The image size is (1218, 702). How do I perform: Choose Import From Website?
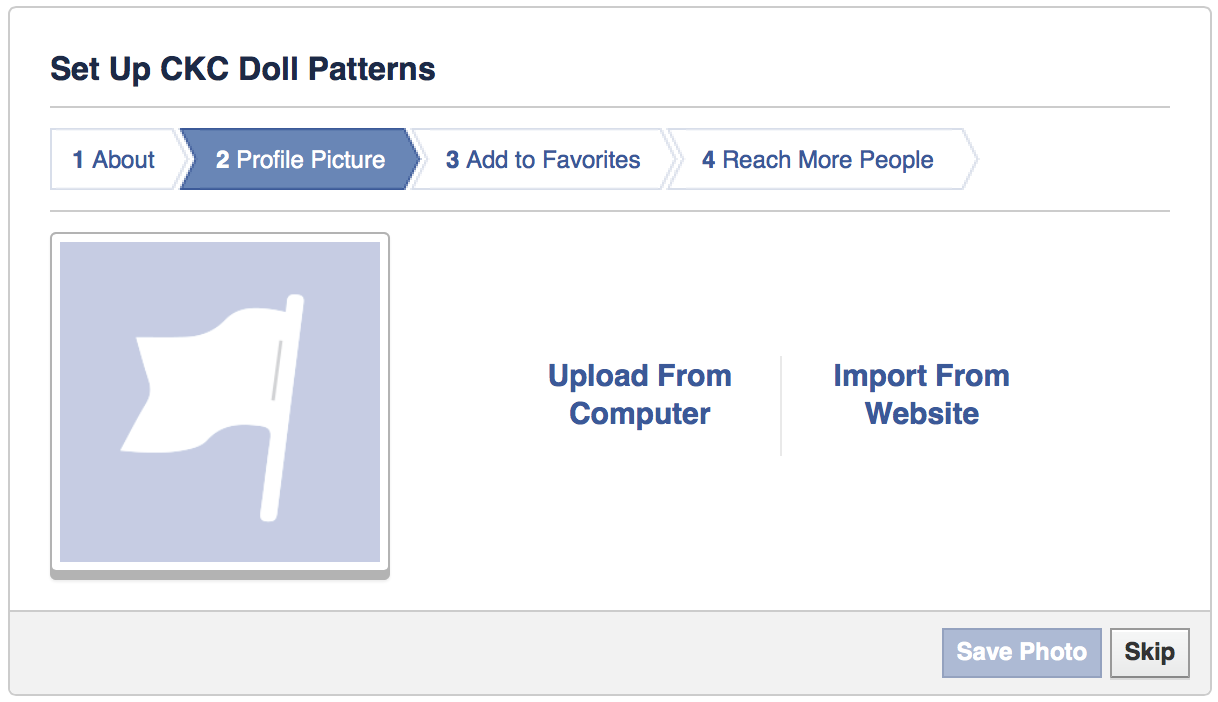click(921, 395)
